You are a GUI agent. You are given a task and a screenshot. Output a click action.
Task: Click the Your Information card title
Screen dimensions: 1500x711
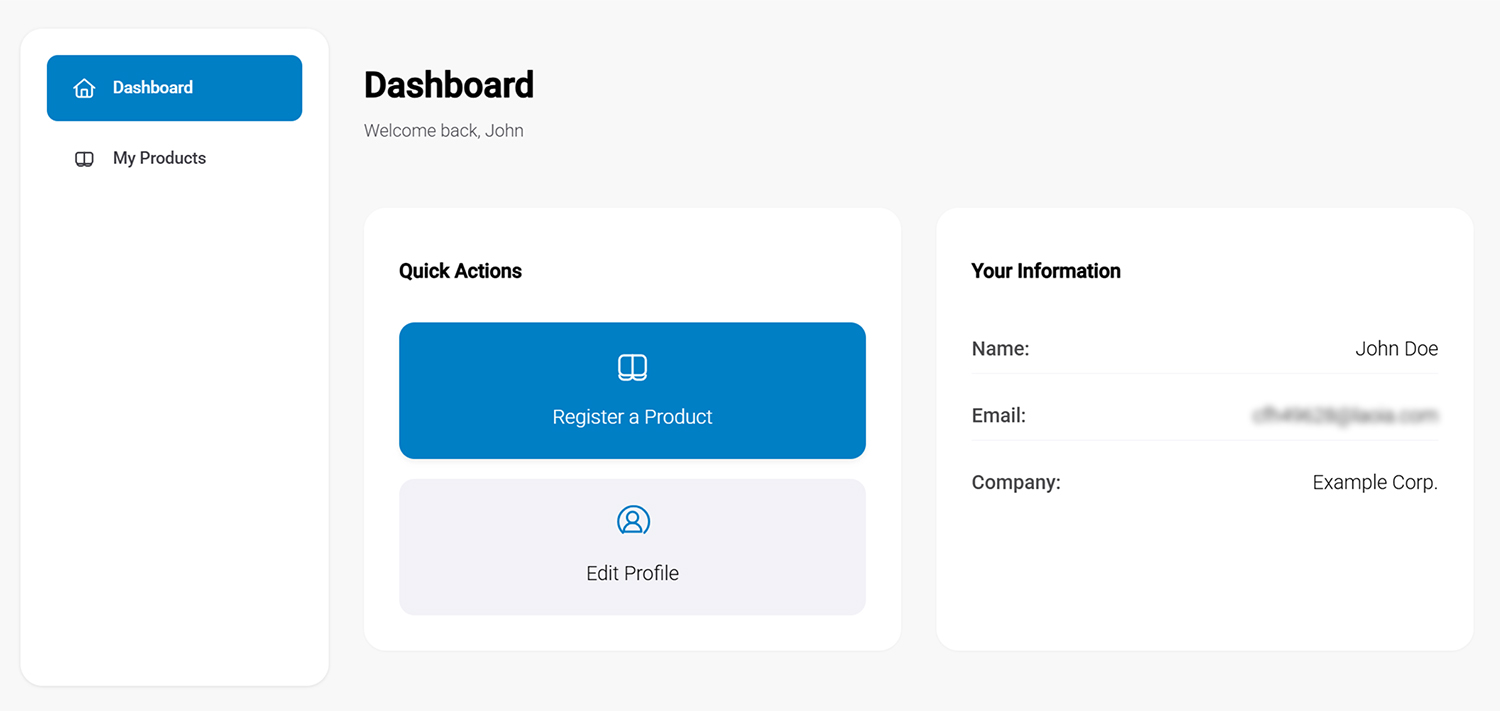(x=1045, y=271)
